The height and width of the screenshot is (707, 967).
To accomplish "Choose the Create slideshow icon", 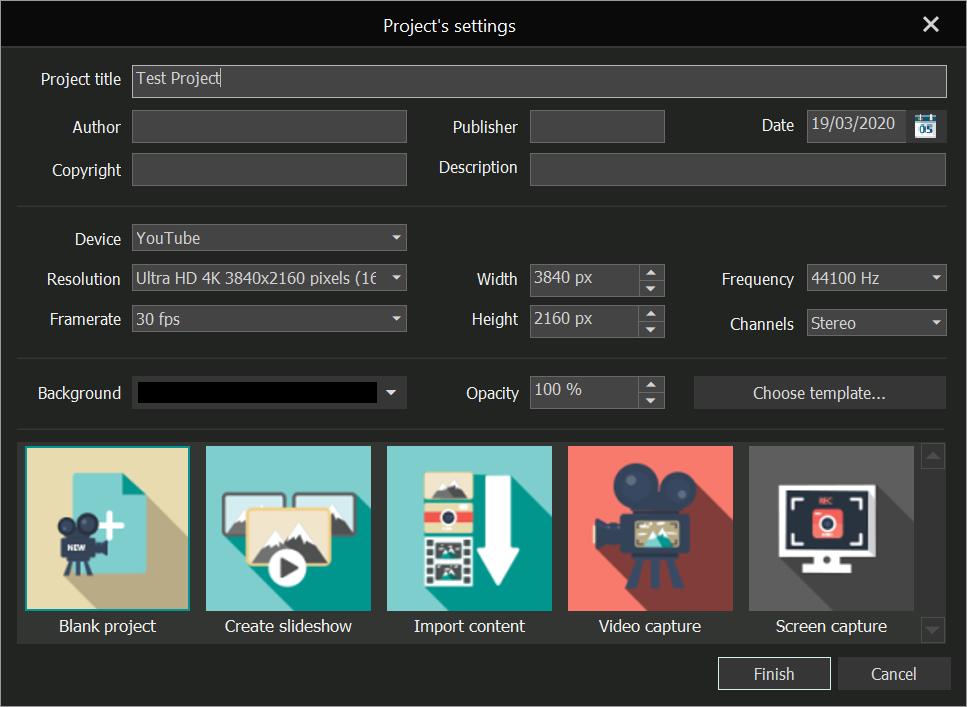I will (288, 528).
